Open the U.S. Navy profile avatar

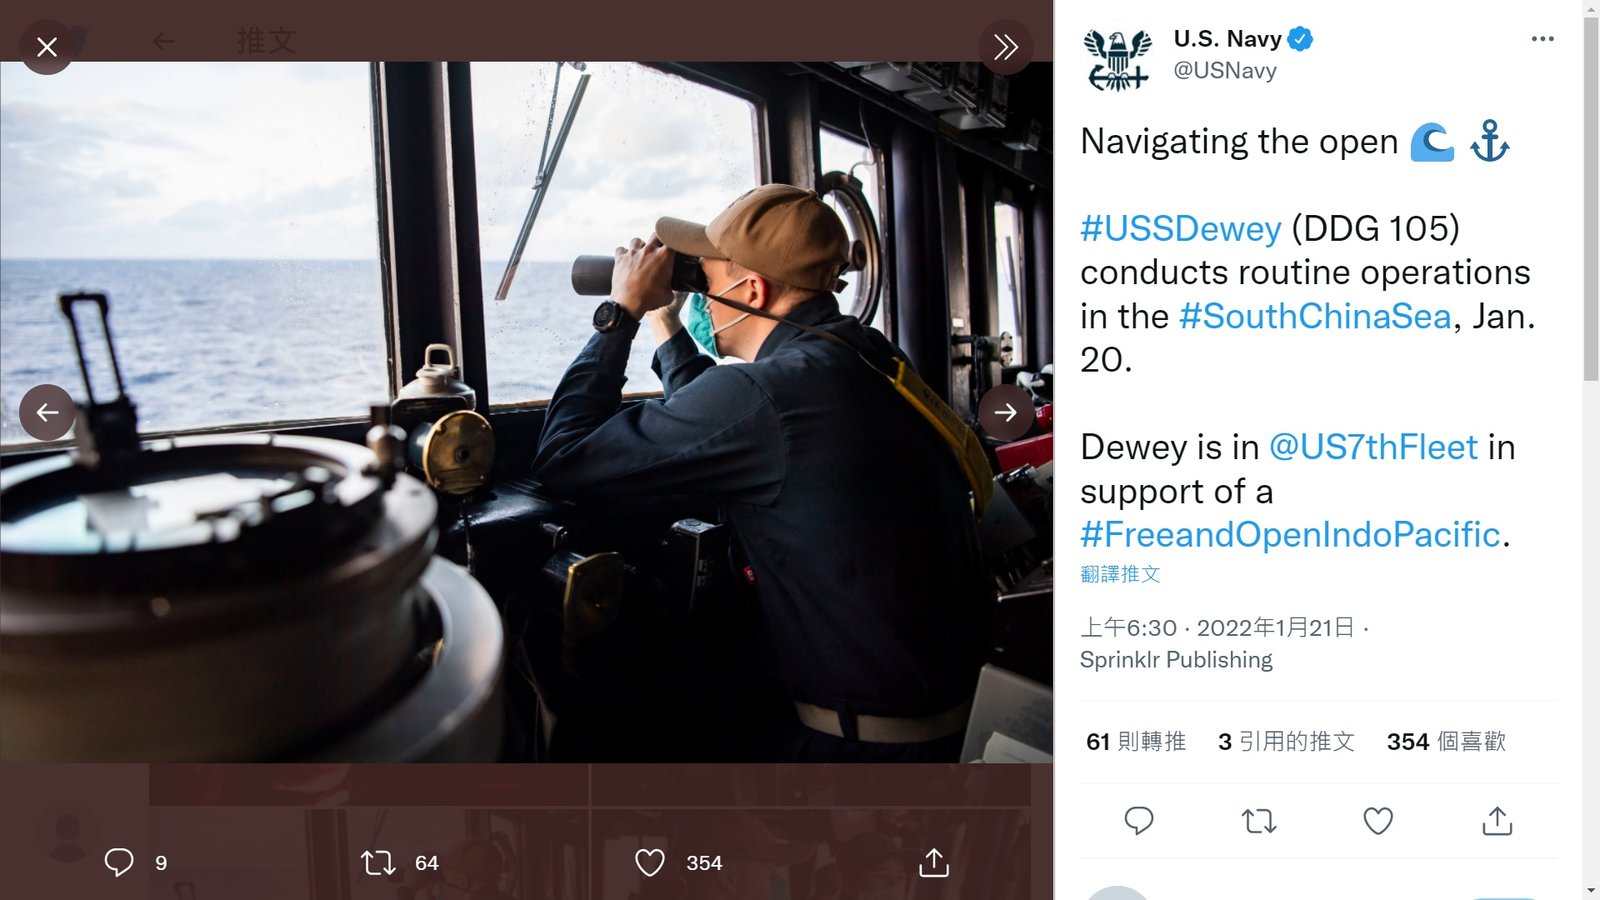click(x=1117, y=60)
